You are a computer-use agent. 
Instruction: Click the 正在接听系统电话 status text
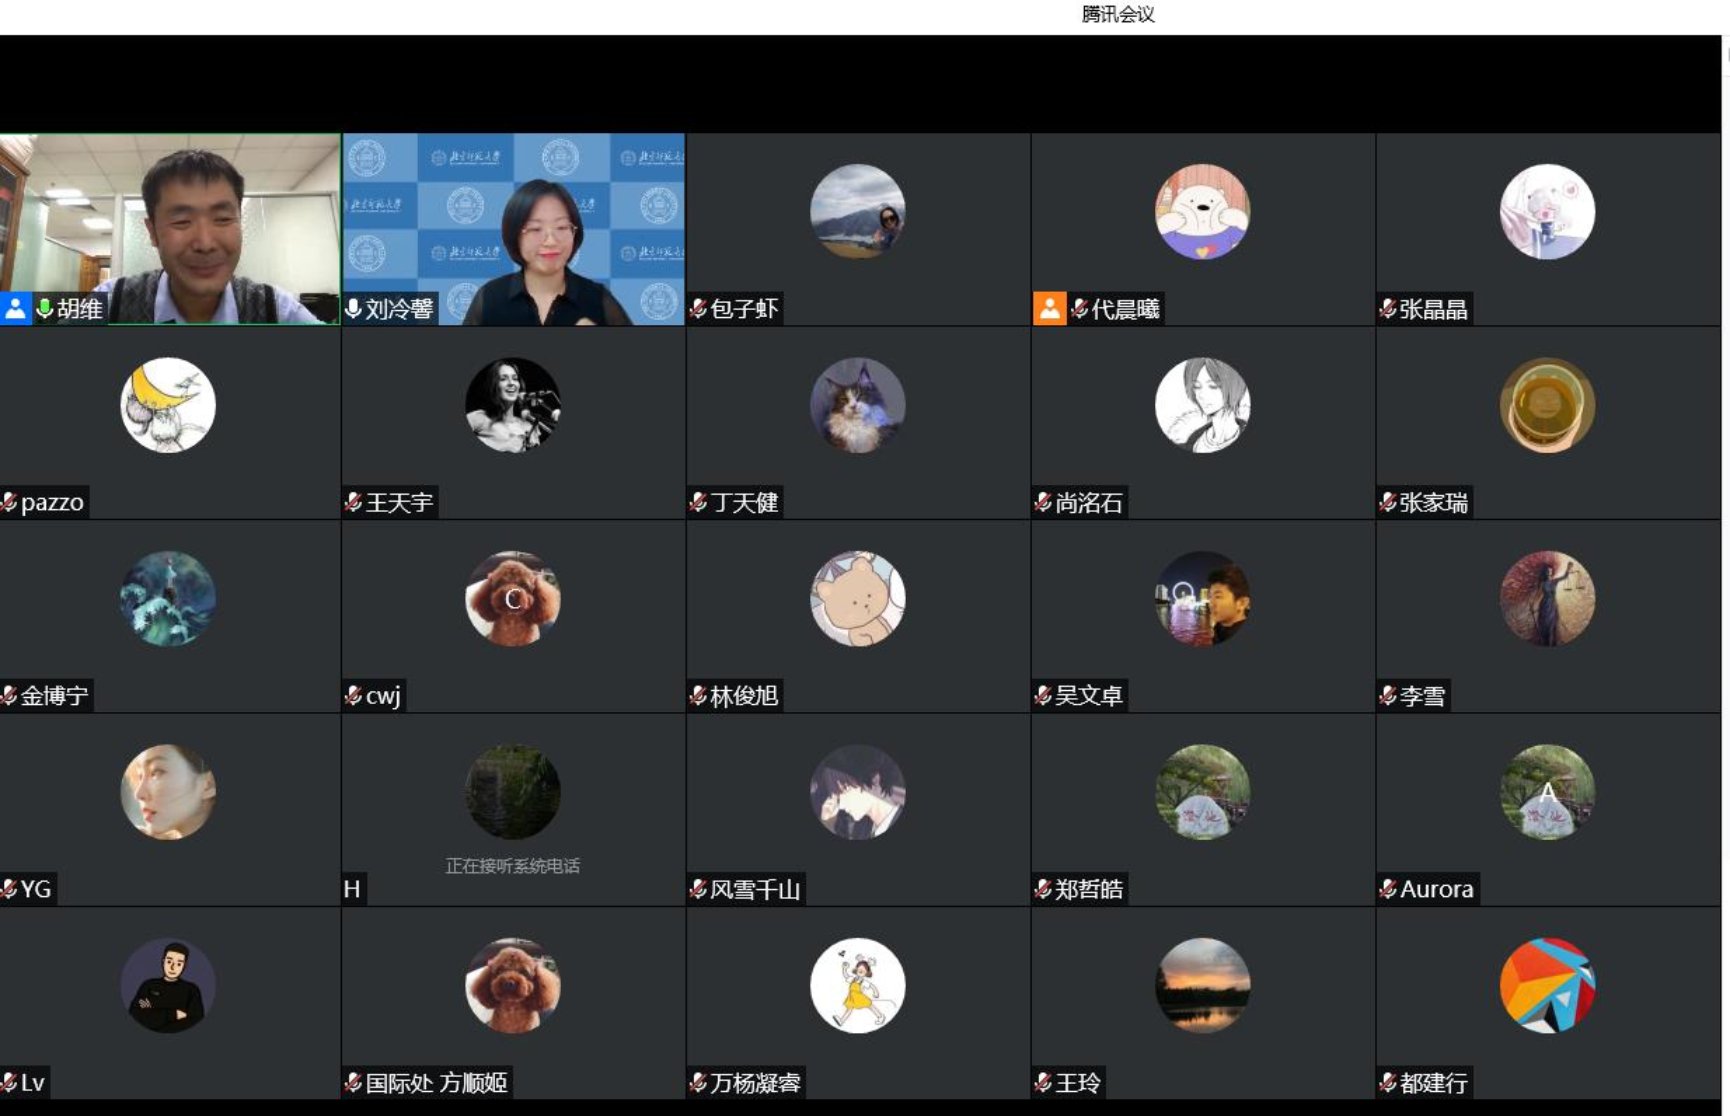point(512,866)
